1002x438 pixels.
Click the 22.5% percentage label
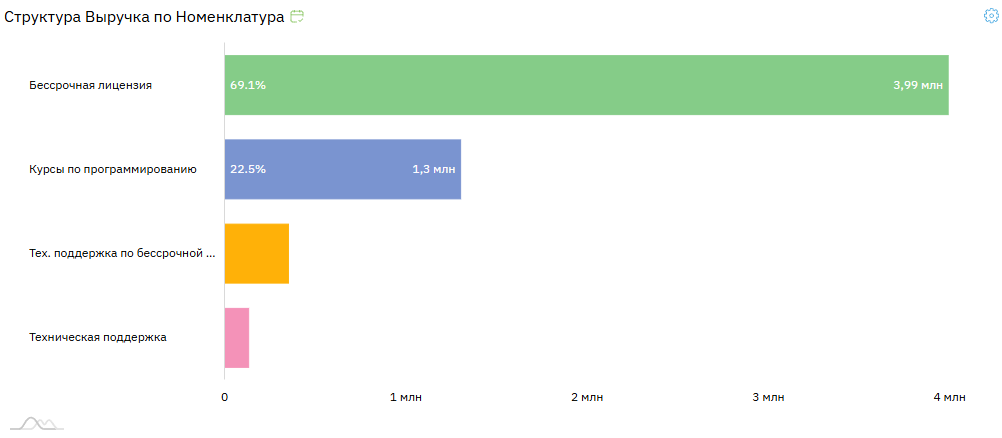click(x=248, y=169)
